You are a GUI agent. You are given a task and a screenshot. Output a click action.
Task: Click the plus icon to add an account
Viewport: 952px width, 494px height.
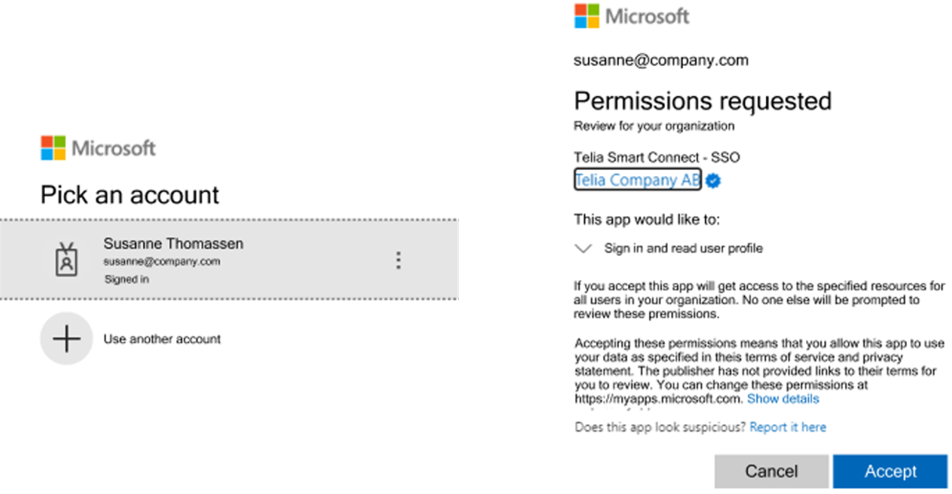66,339
